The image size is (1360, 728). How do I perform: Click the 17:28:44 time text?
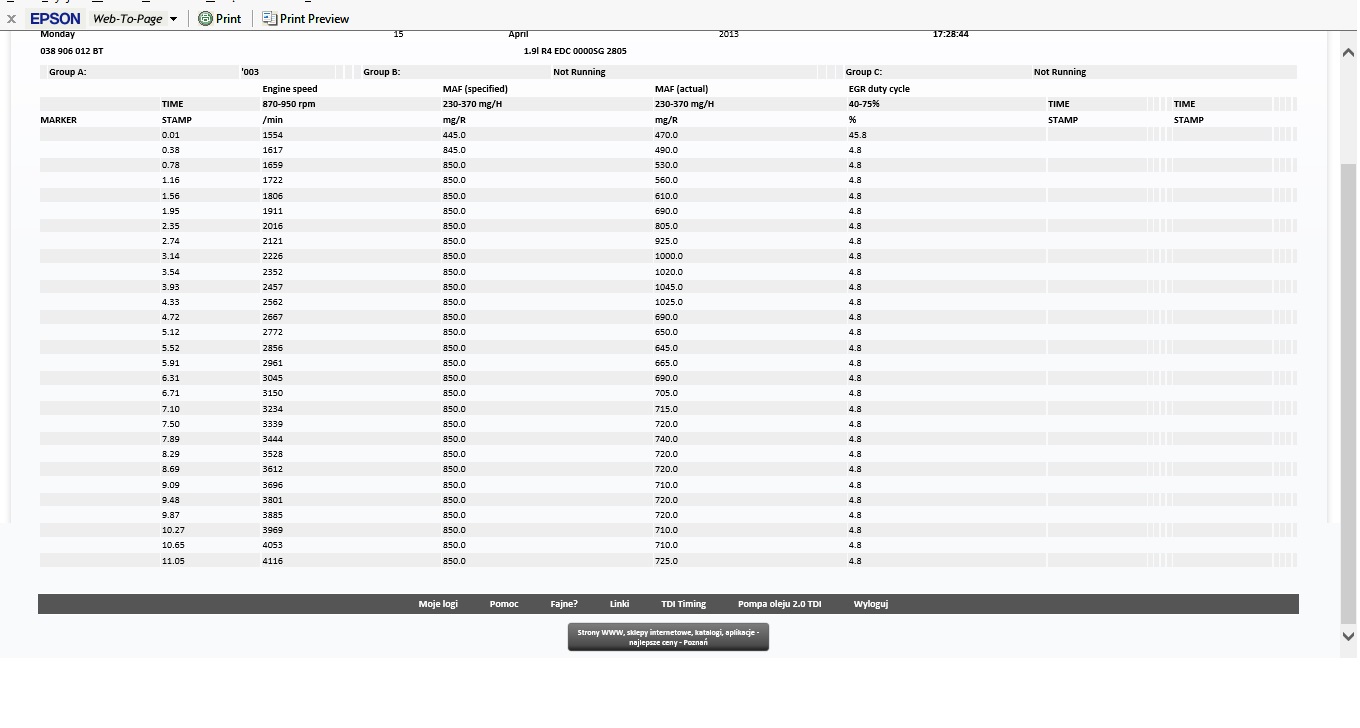pyautogui.click(x=950, y=34)
